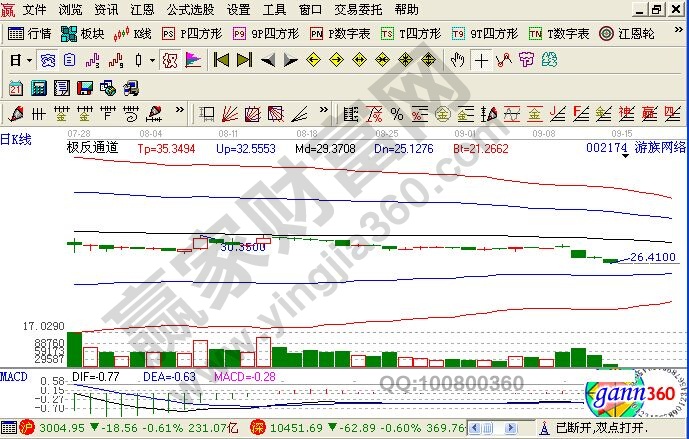Click the floppy disk save icon
This screenshot has height=439, width=689.
[84, 88]
